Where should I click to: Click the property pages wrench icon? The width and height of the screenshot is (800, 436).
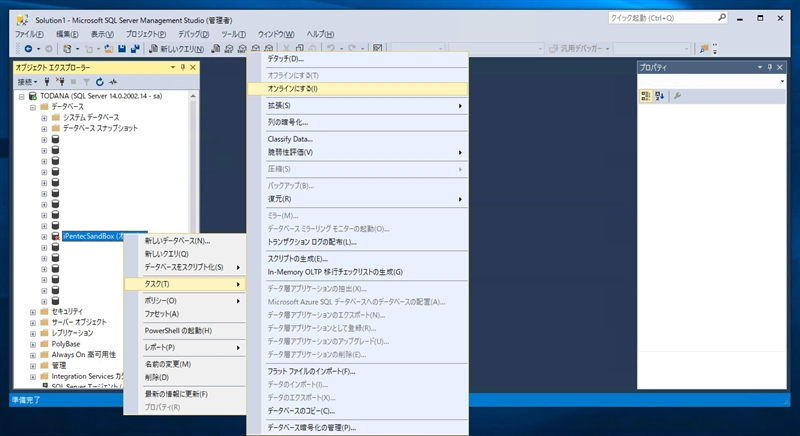click(x=678, y=96)
